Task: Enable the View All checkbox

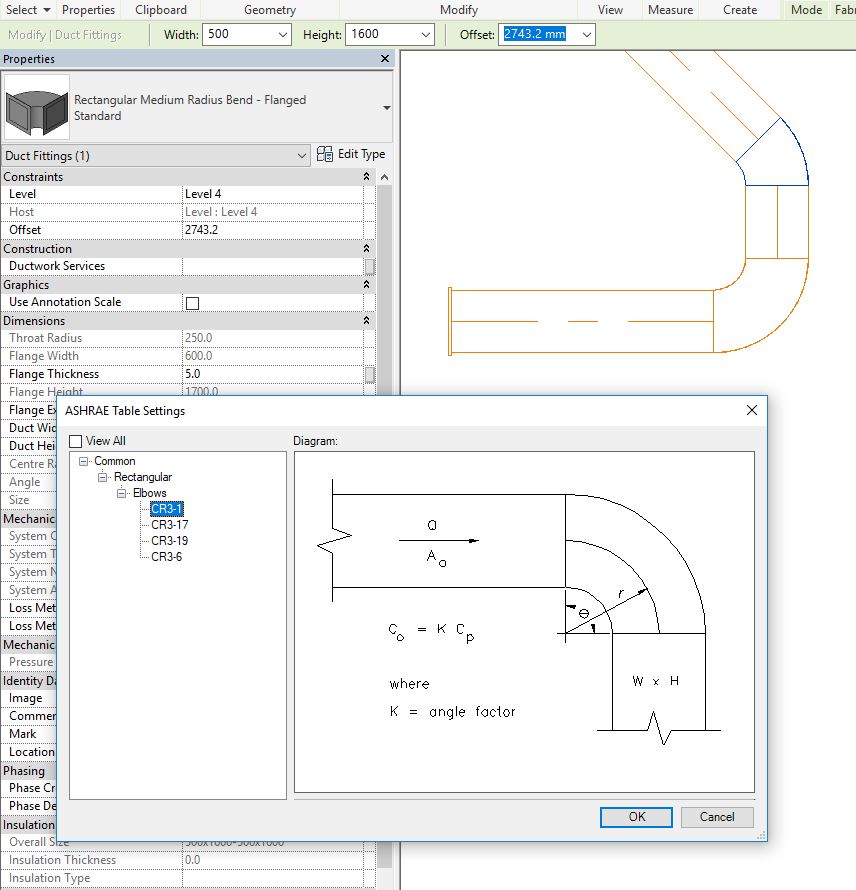Action: tap(75, 441)
